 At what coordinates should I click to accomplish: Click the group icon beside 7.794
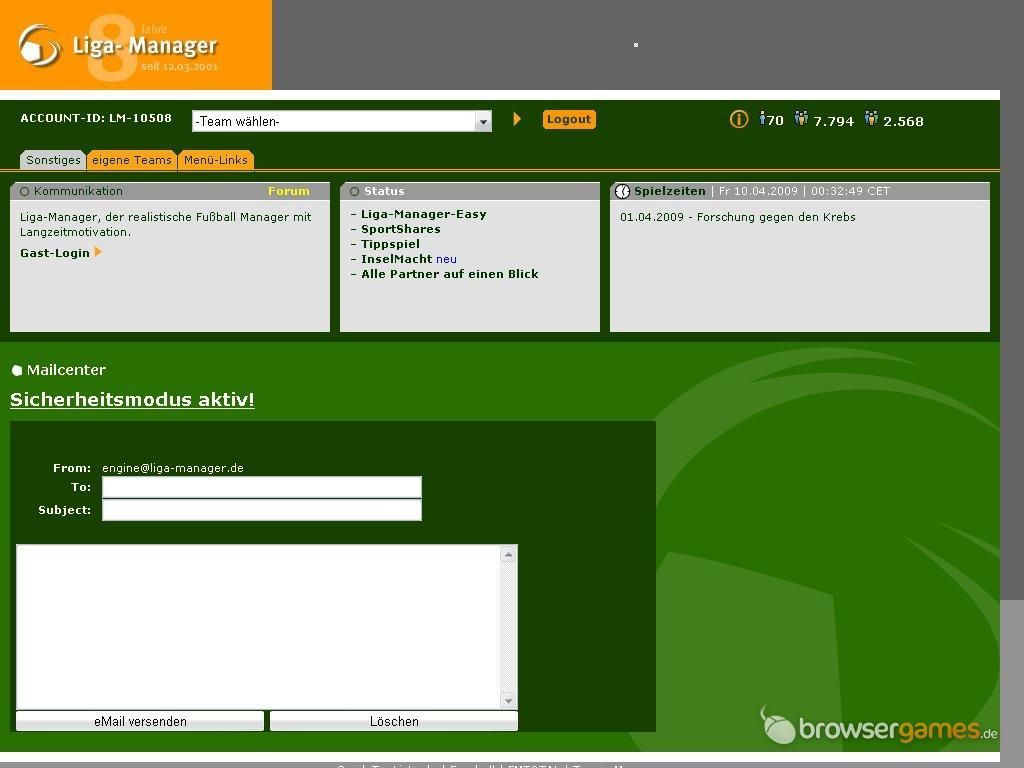[x=801, y=118]
